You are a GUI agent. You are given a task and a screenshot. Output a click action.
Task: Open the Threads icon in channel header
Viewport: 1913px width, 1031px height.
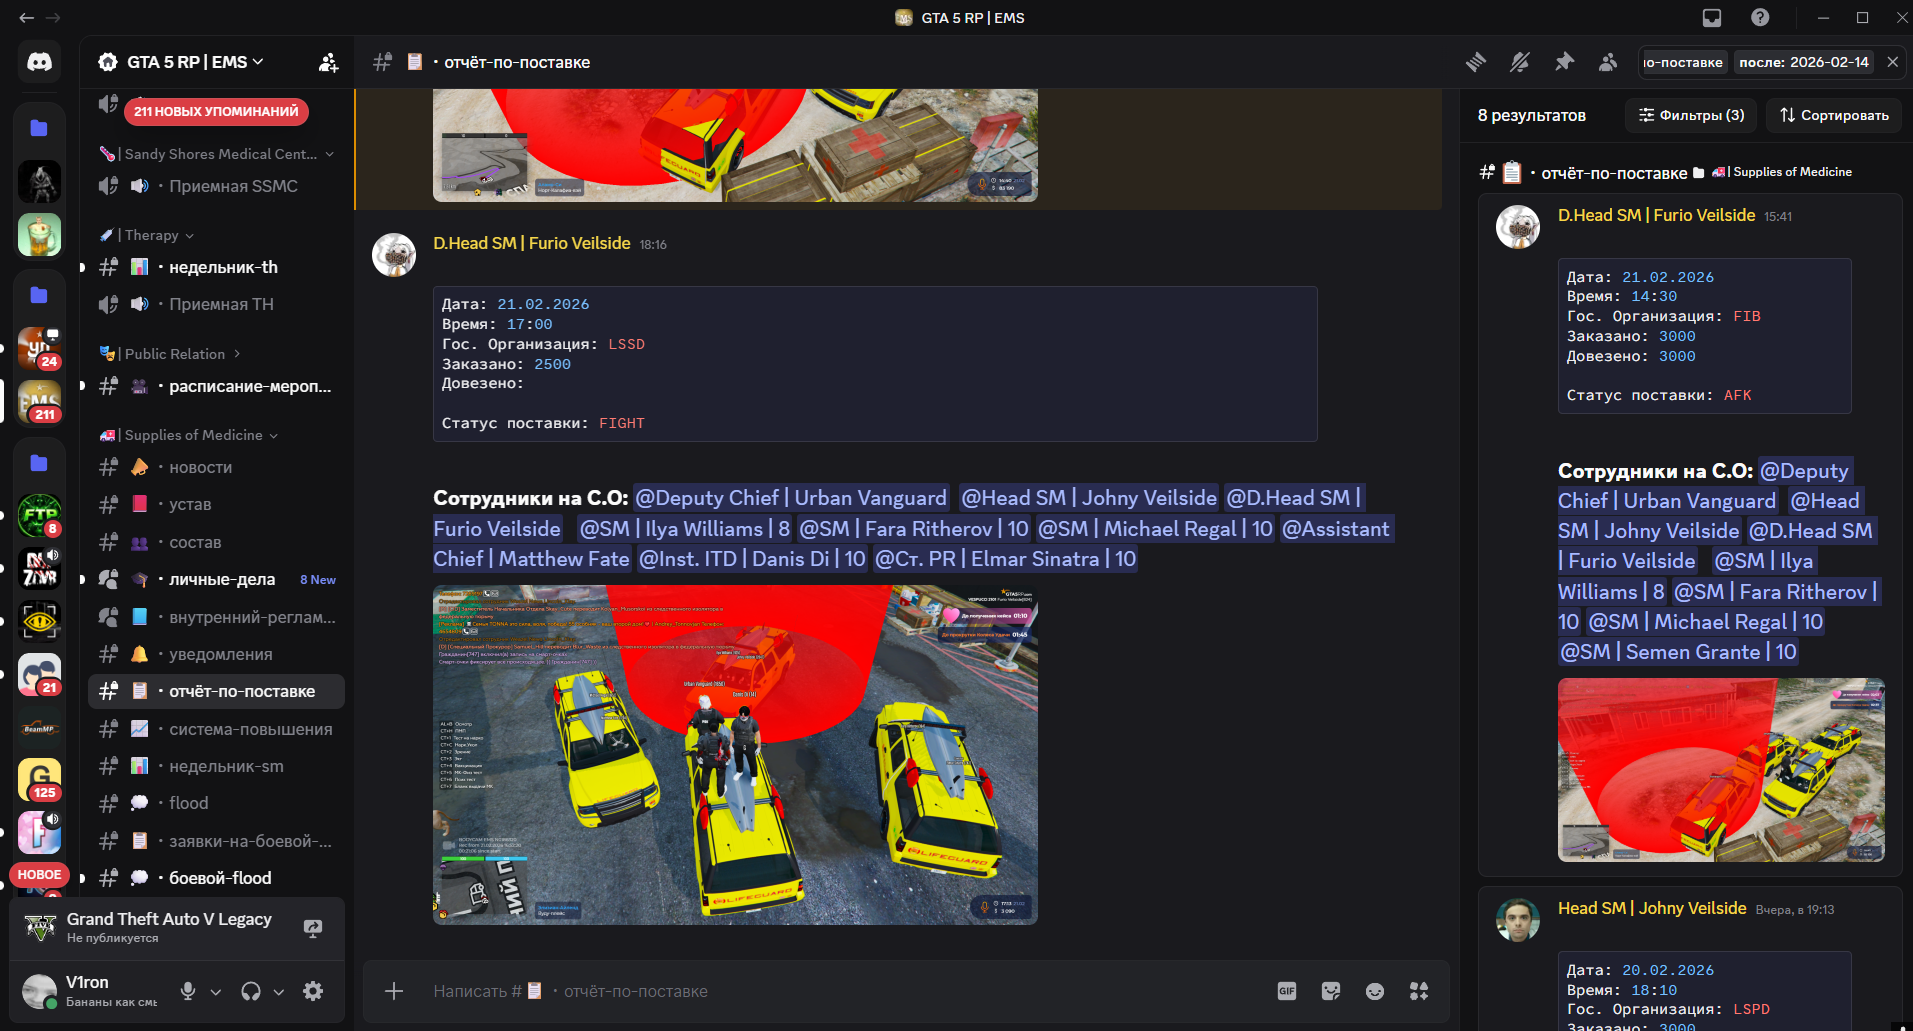pyautogui.click(x=1476, y=62)
